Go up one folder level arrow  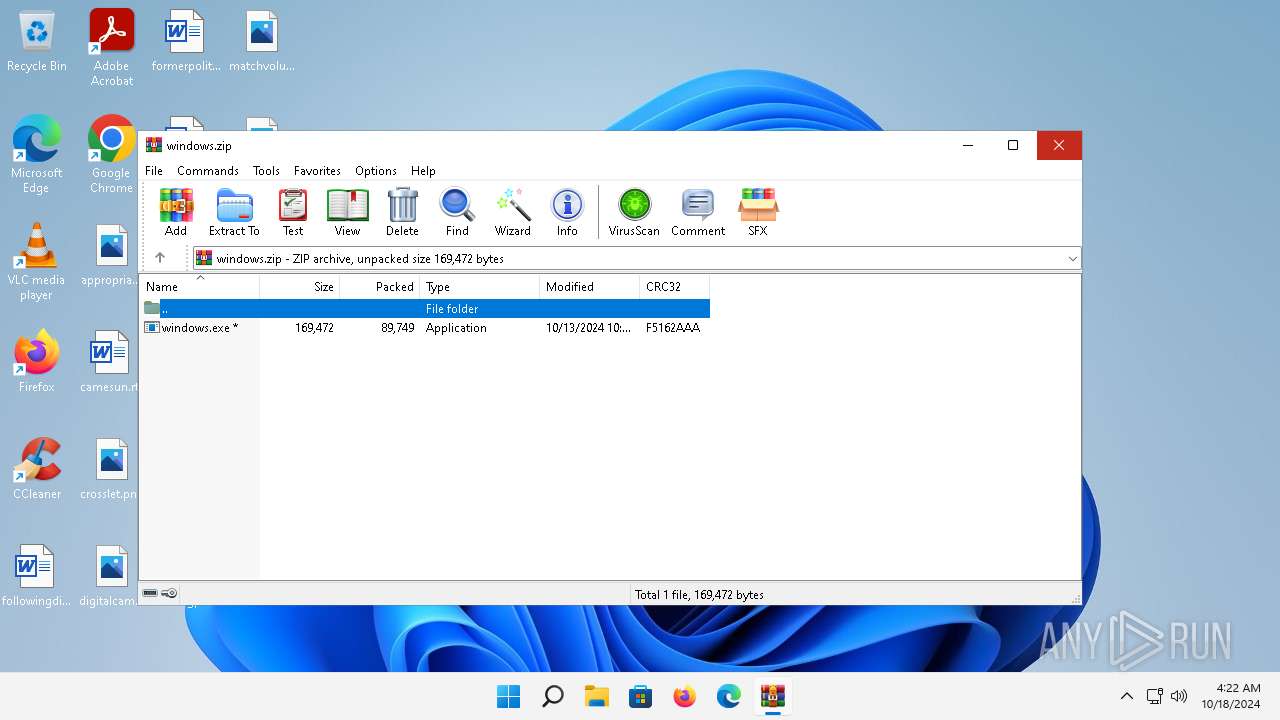160,258
